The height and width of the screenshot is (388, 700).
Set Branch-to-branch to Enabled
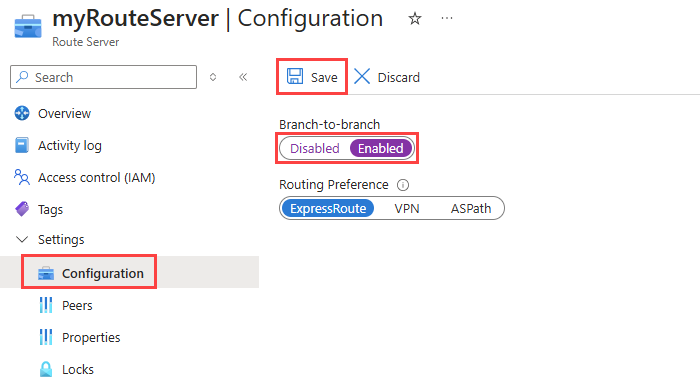click(x=380, y=148)
